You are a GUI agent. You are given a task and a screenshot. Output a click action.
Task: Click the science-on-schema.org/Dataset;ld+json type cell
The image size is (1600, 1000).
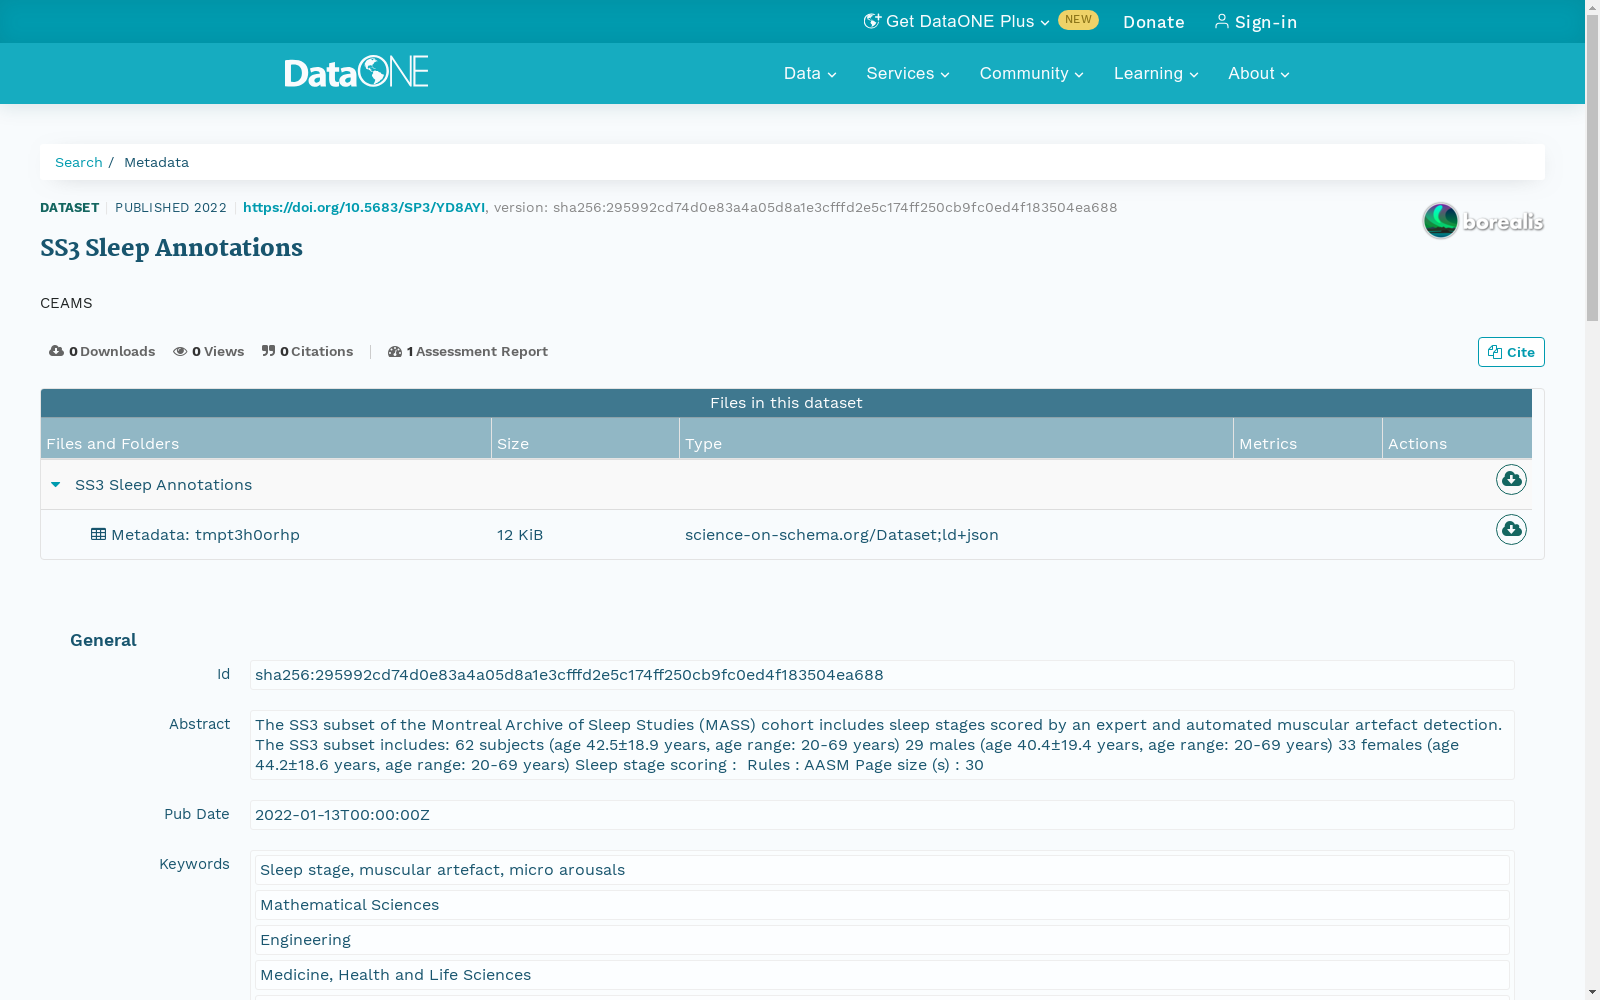pyautogui.click(x=842, y=535)
